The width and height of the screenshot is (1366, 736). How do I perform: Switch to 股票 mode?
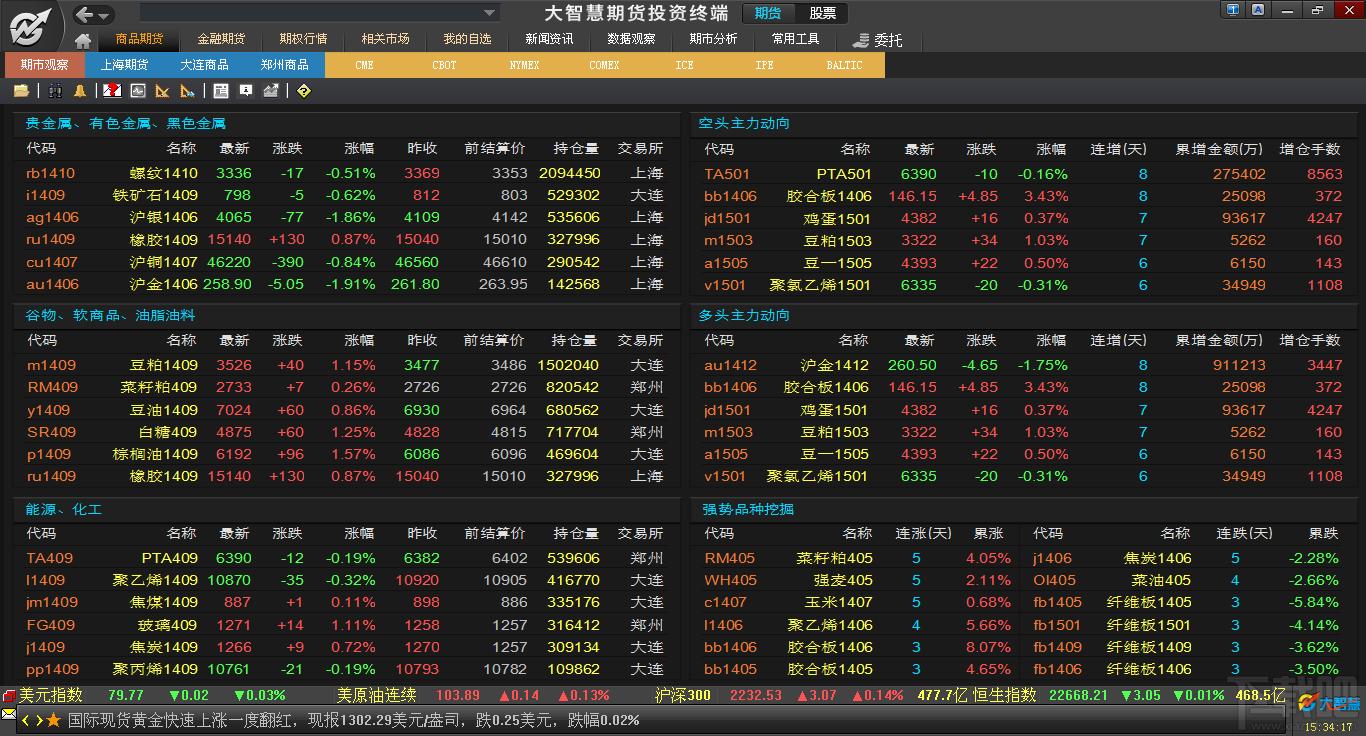[x=822, y=13]
